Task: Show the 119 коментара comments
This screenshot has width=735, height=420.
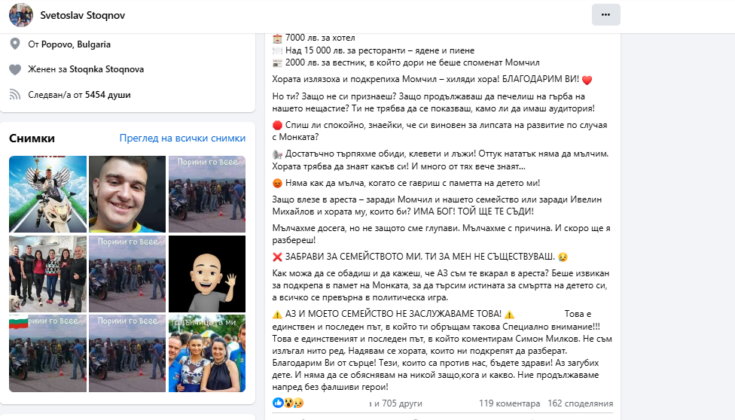Action: [x=509, y=403]
